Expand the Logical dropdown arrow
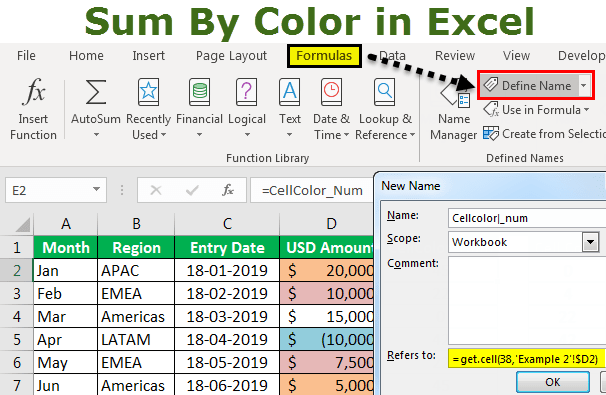Screen dimensions: 606x395 coord(247,135)
